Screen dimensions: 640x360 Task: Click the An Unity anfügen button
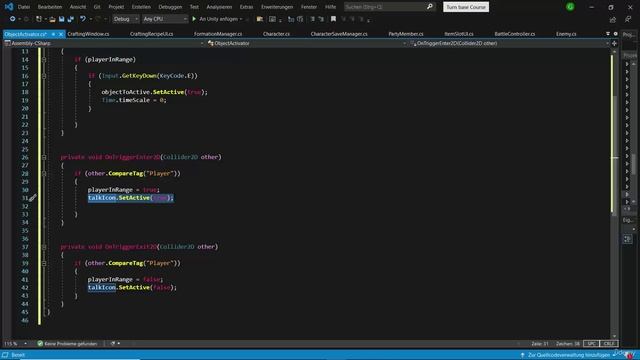pyautogui.click(x=217, y=19)
